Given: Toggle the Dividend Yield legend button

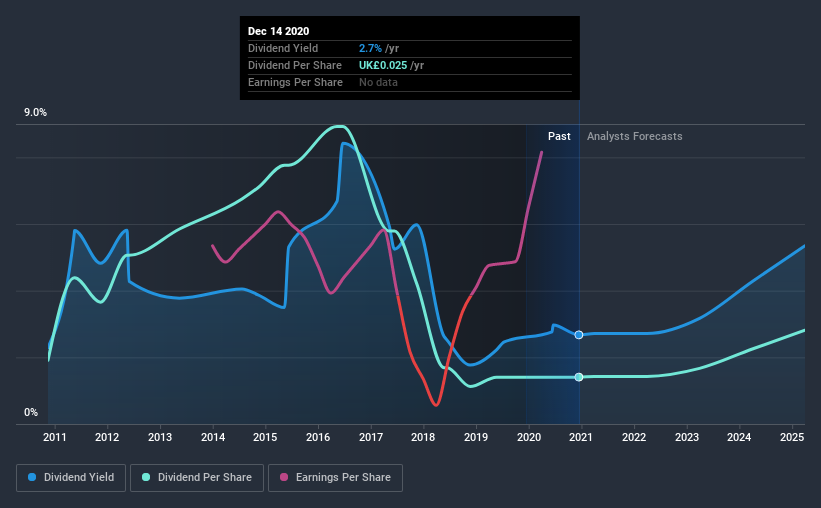Looking at the screenshot, I should click(70, 478).
